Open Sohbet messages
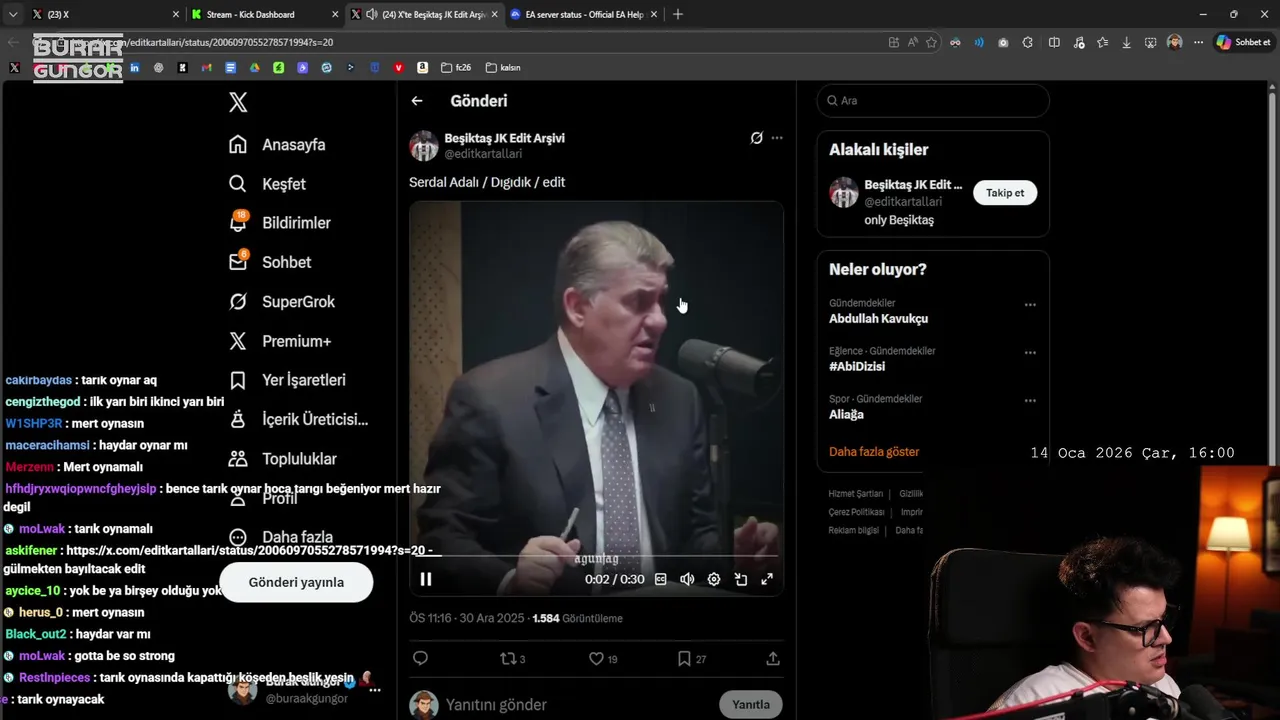The width and height of the screenshot is (1280, 720). click(x=270, y=262)
